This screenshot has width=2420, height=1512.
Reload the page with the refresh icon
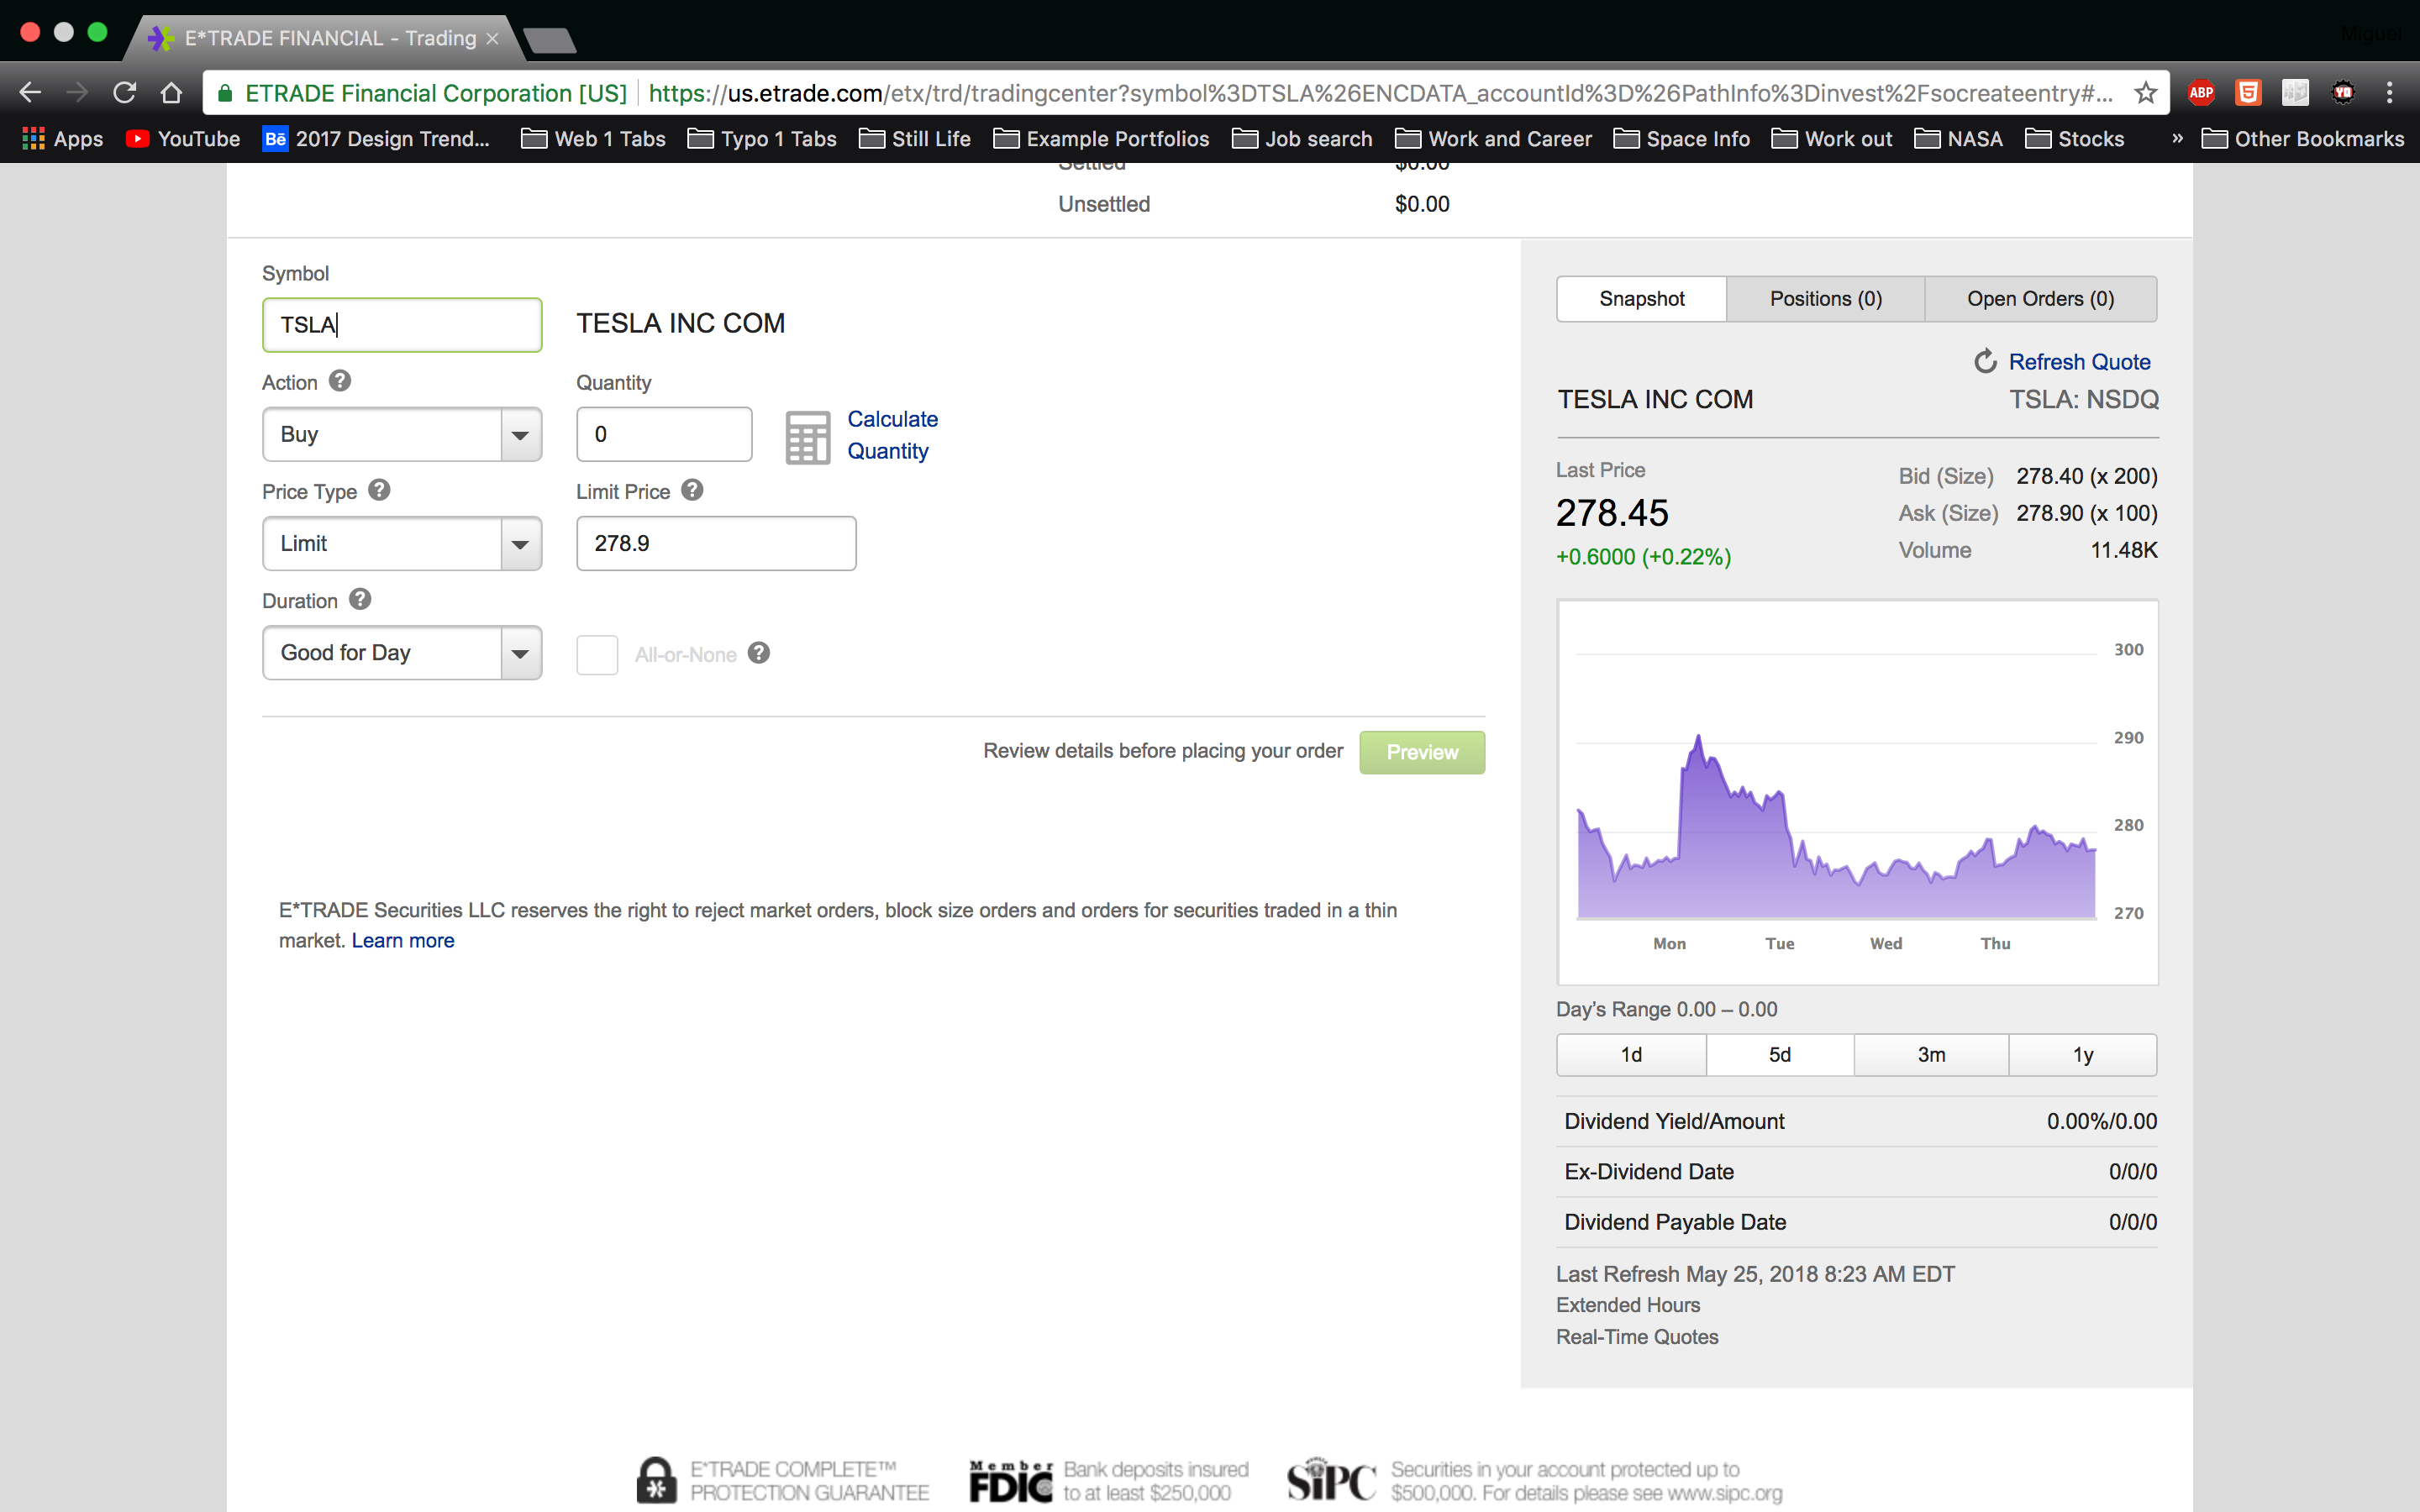click(x=124, y=93)
